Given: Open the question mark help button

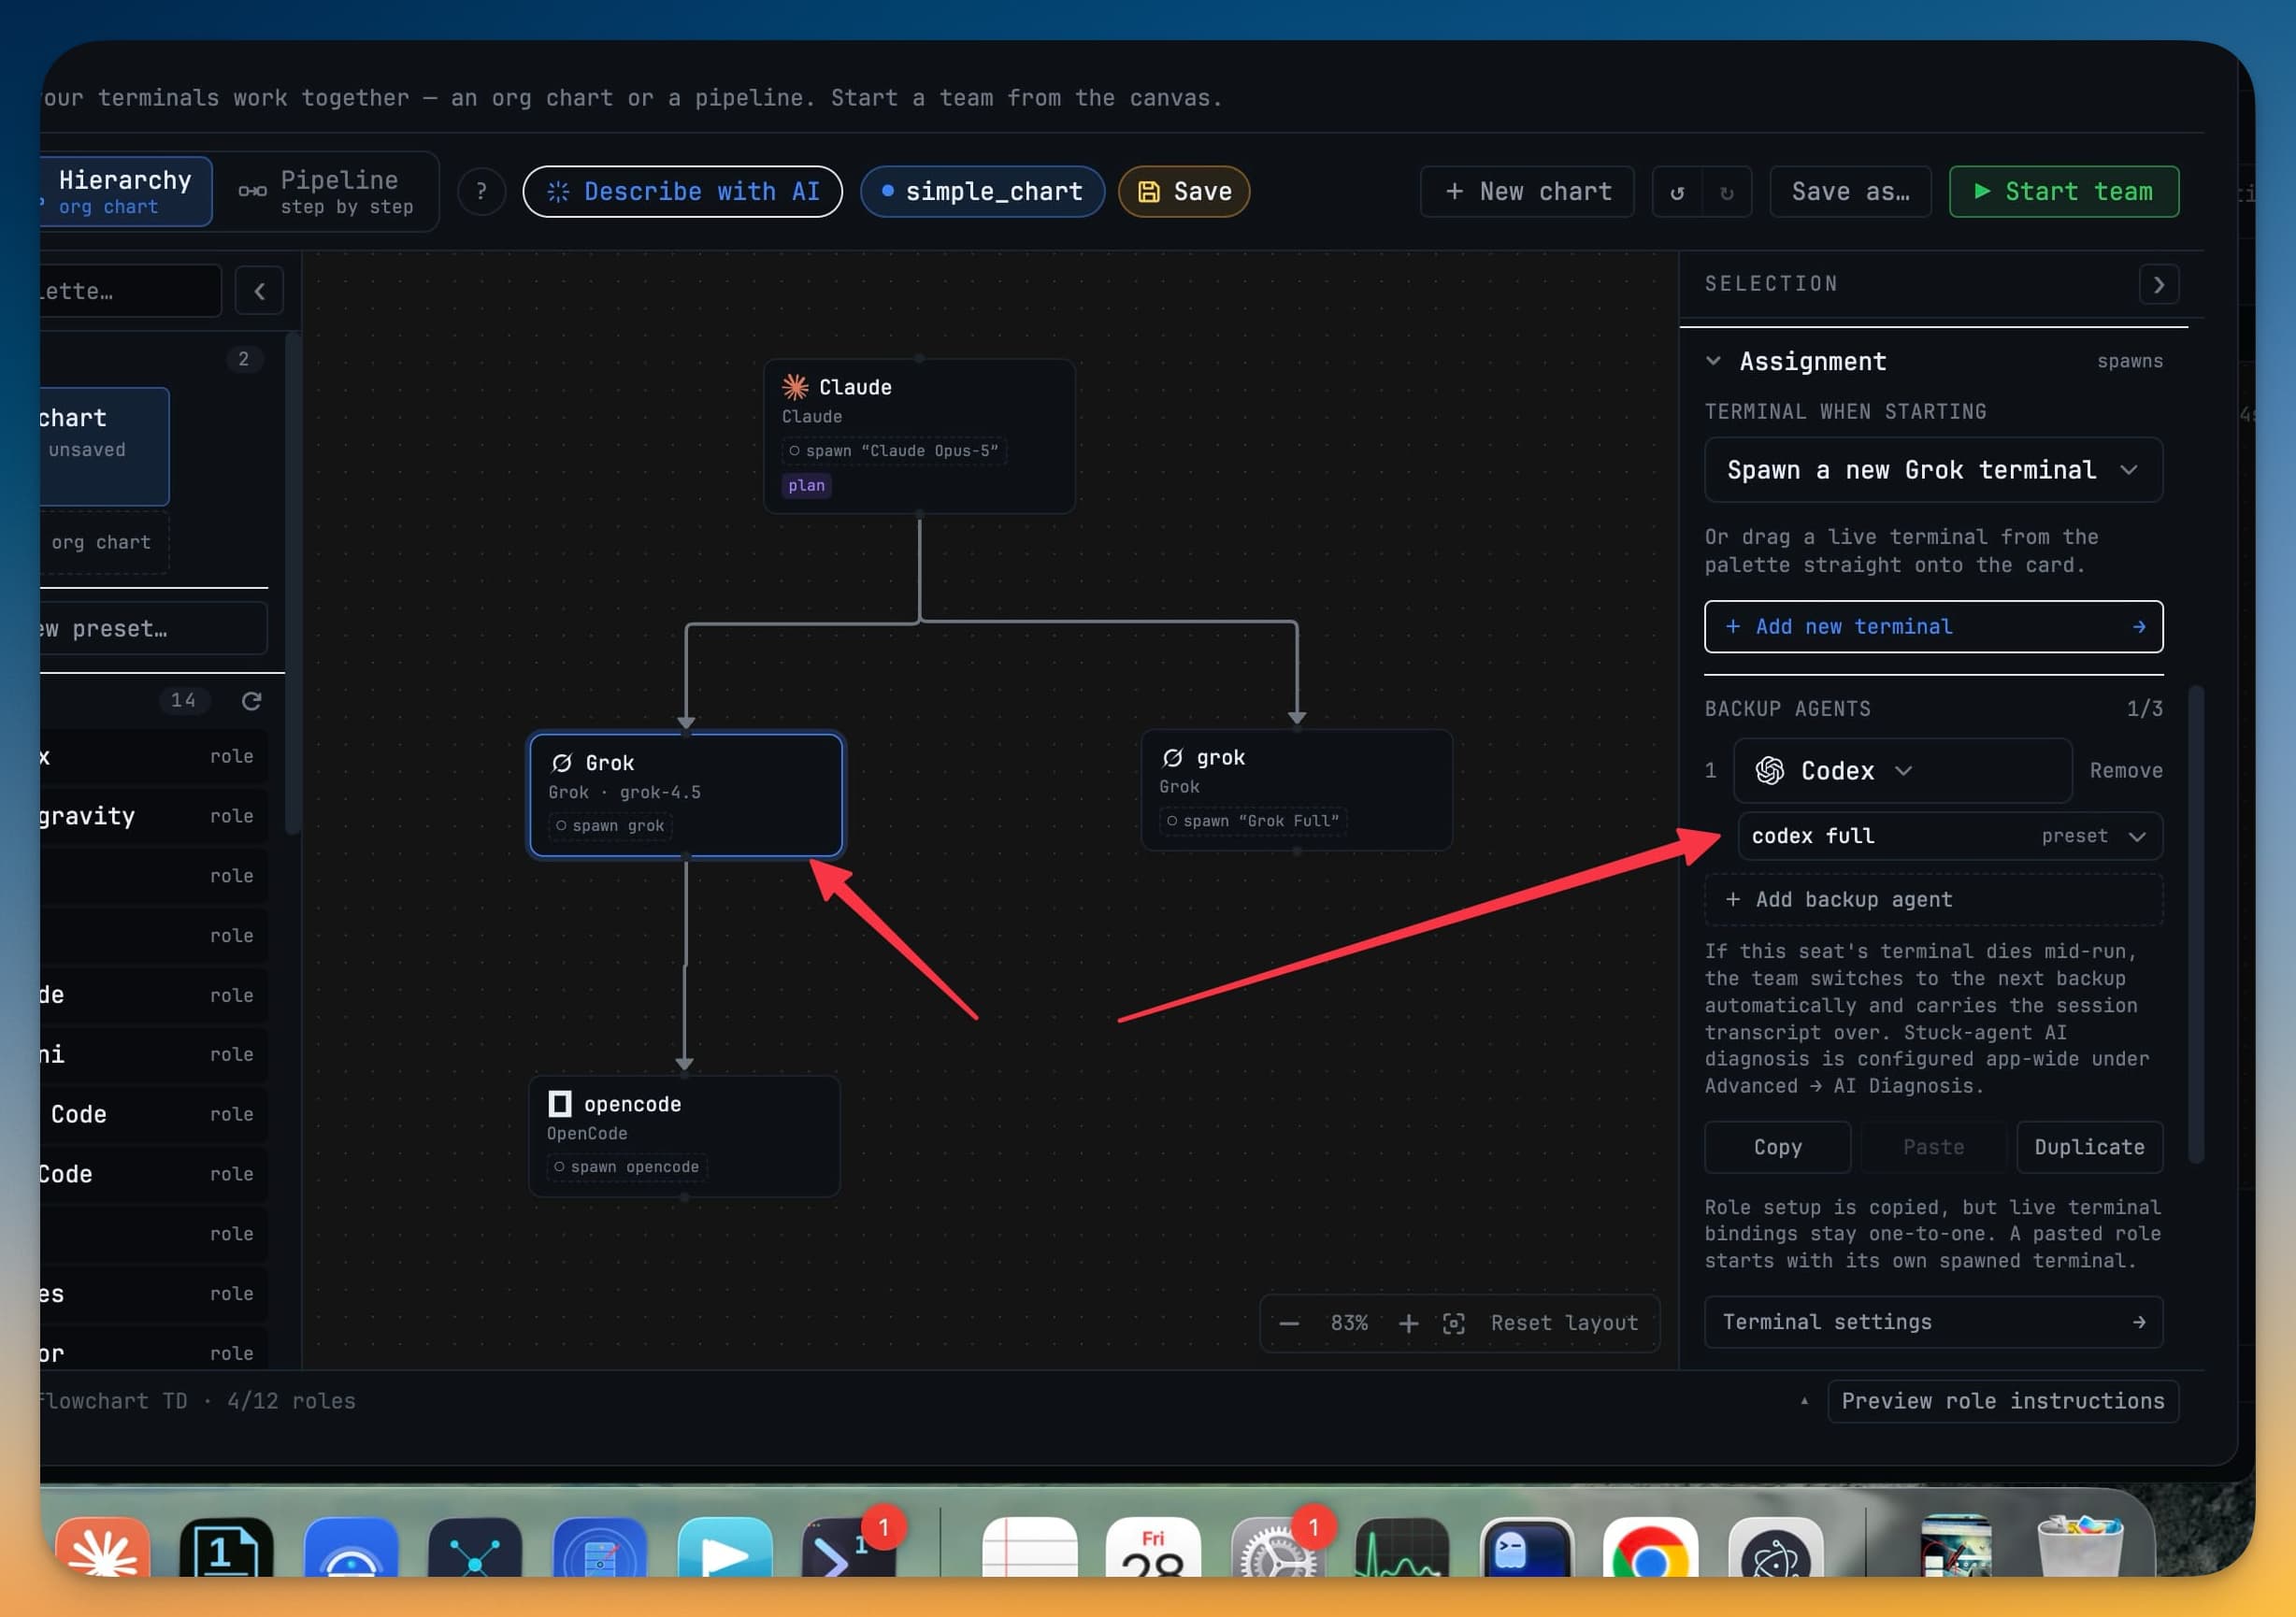Looking at the screenshot, I should [481, 191].
